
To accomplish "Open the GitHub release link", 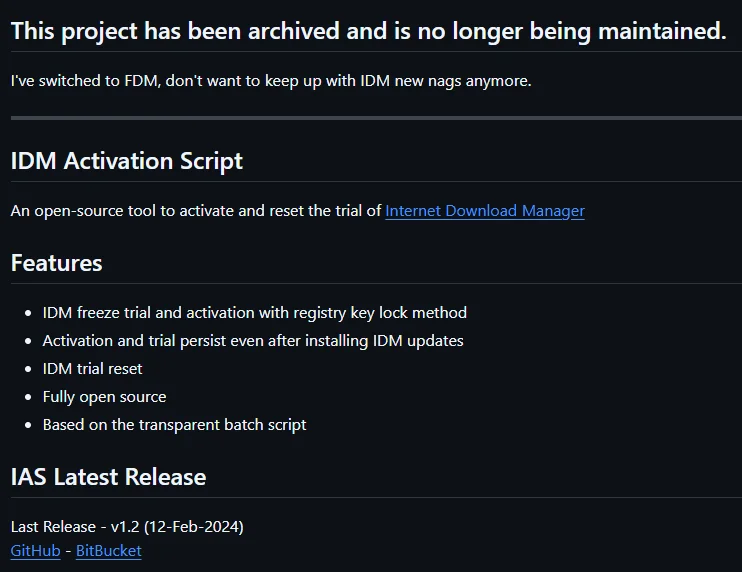I will [35, 551].
